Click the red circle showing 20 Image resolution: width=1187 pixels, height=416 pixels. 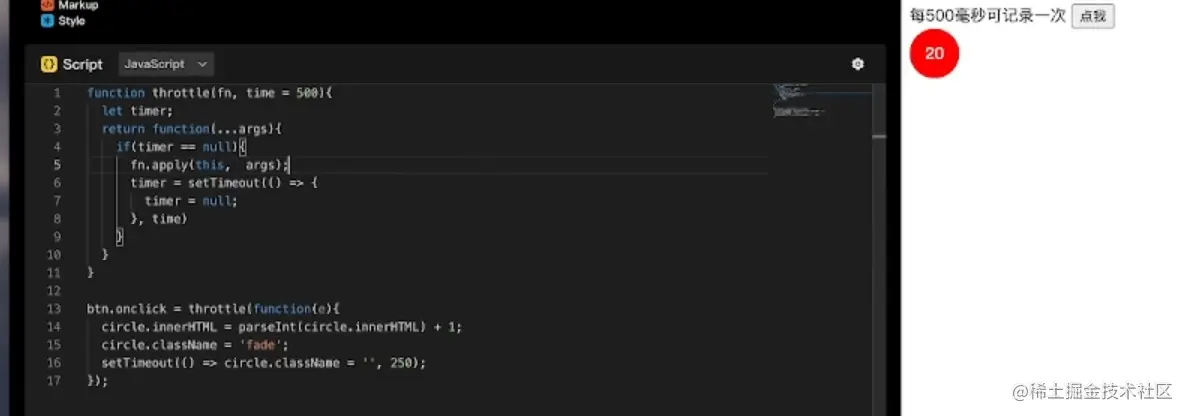pyautogui.click(x=934, y=53)
